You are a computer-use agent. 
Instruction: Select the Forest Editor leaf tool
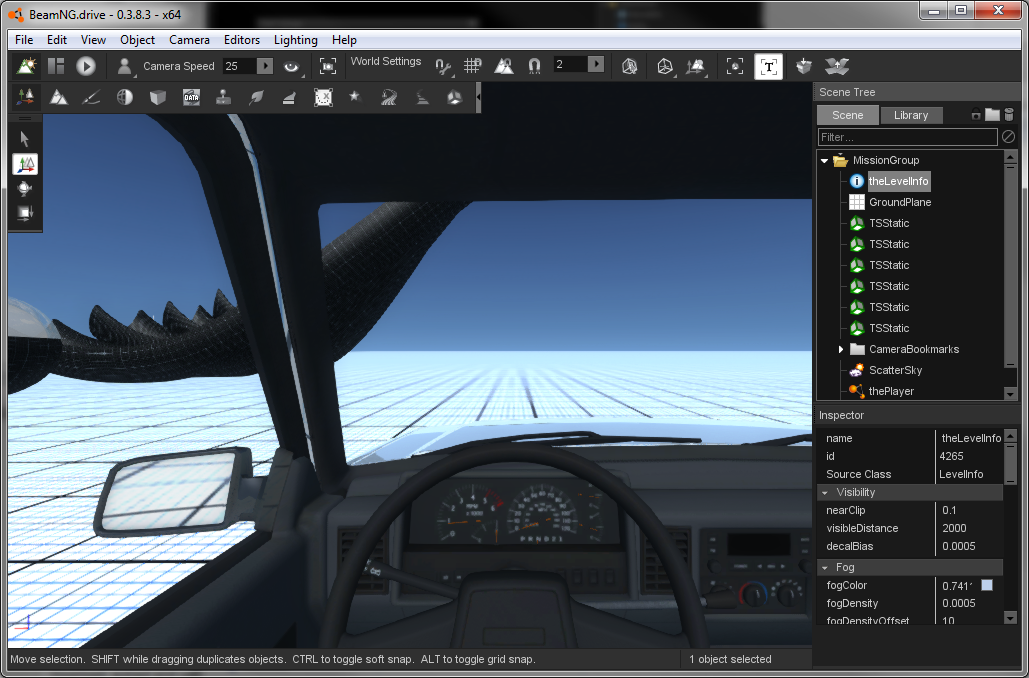pos(257,98)
